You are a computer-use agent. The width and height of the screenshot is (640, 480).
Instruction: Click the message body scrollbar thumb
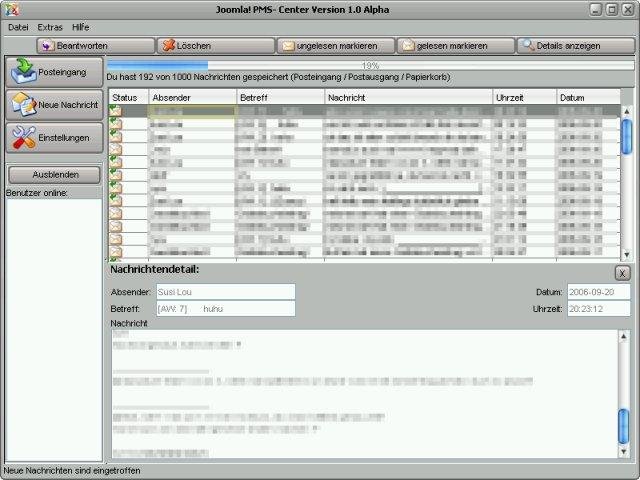(624, 427)
